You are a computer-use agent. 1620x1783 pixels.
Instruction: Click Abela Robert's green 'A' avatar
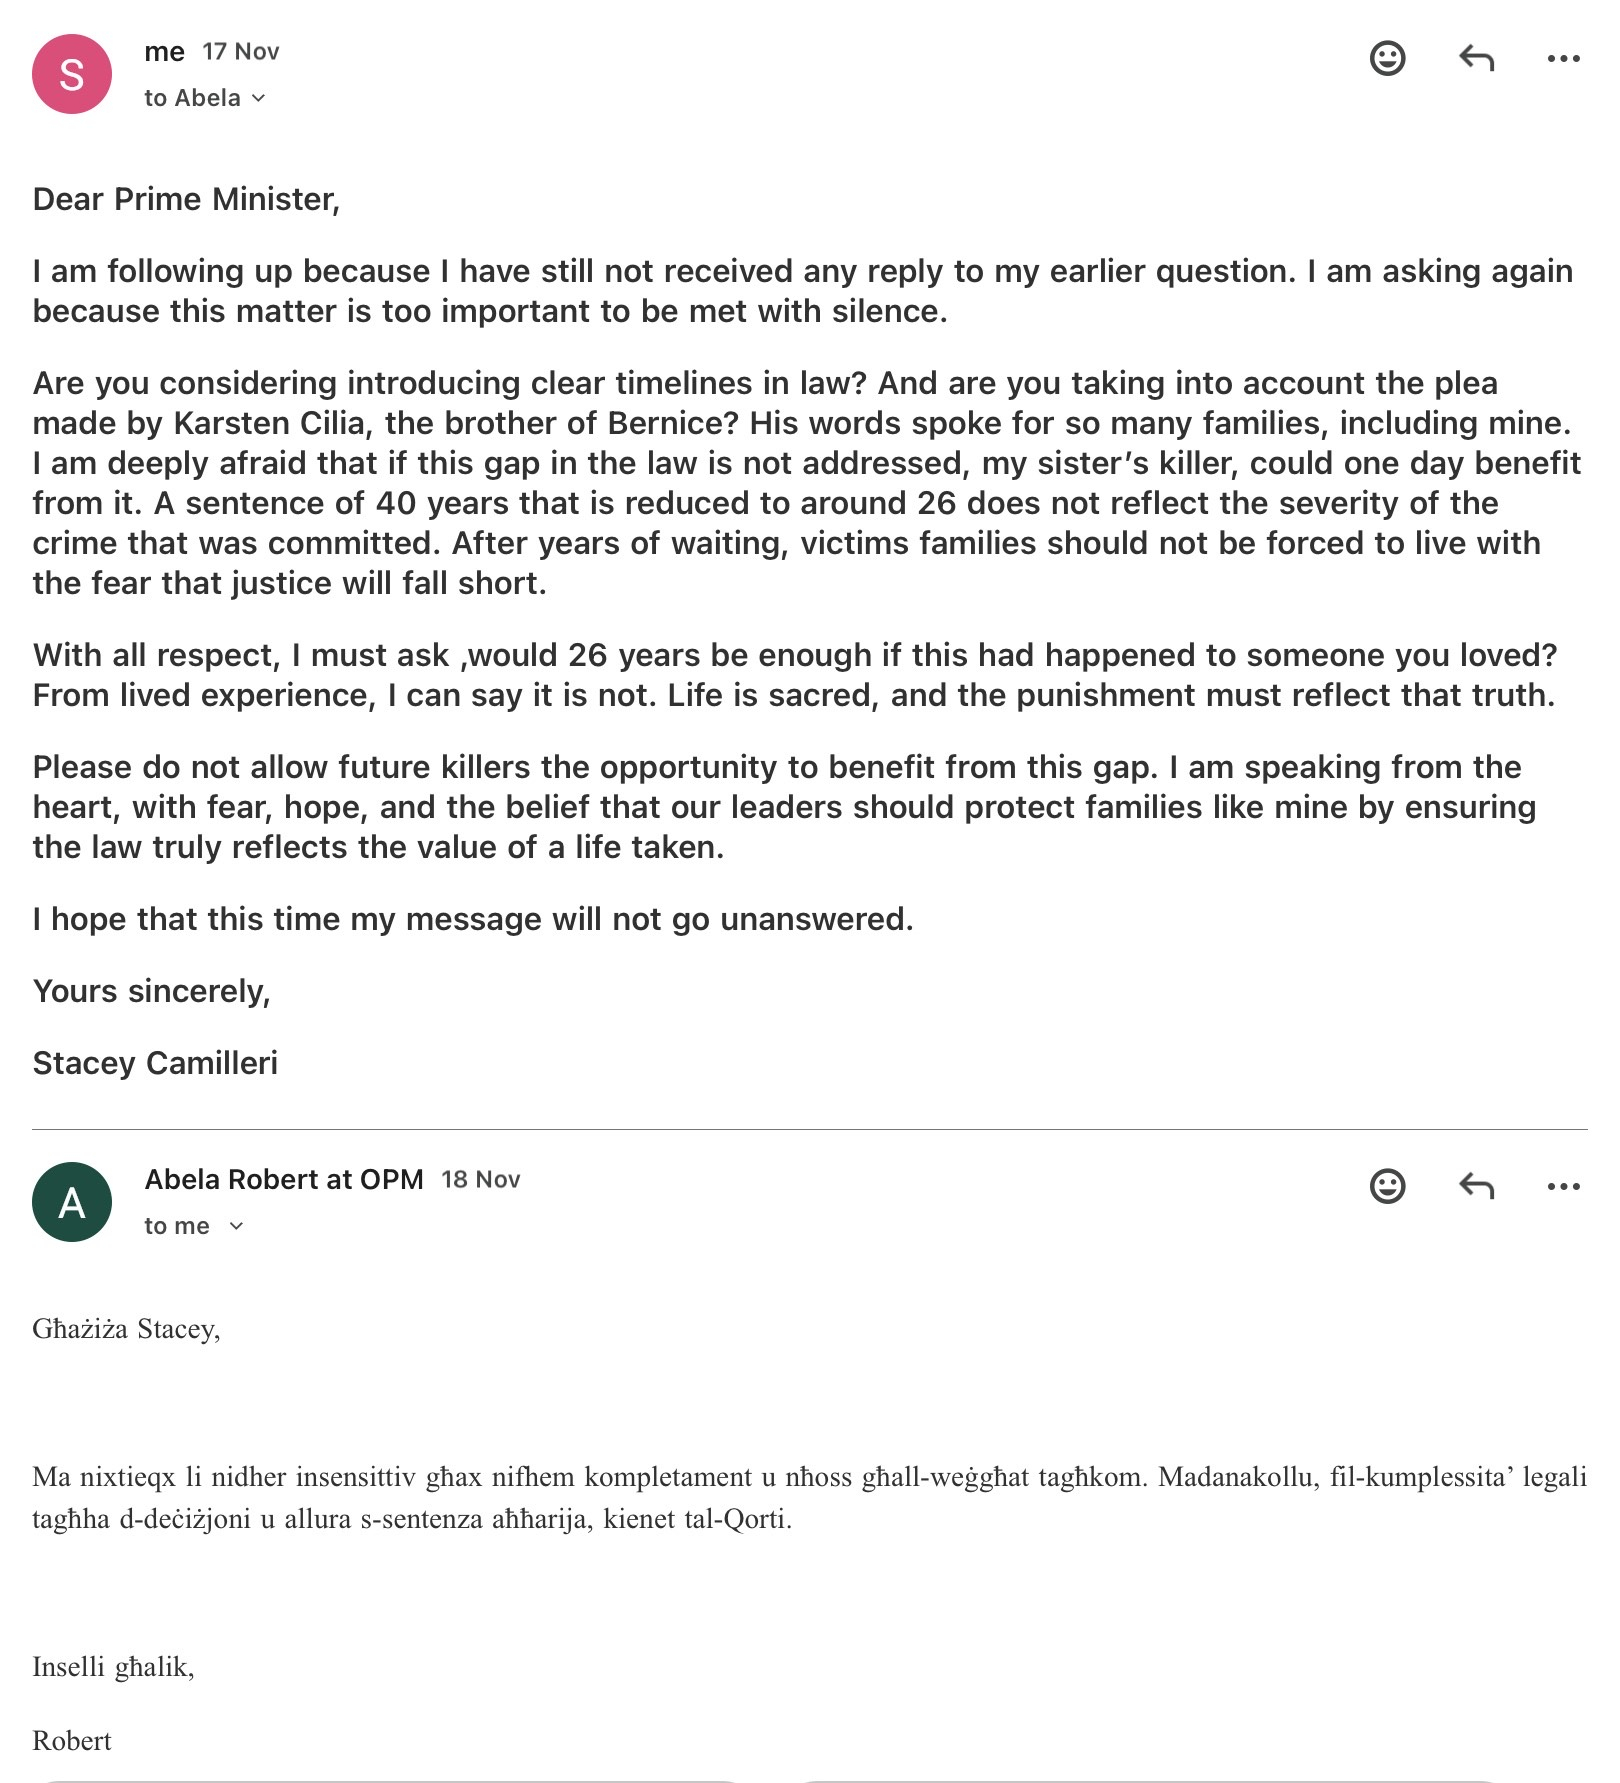(70, 1203)
